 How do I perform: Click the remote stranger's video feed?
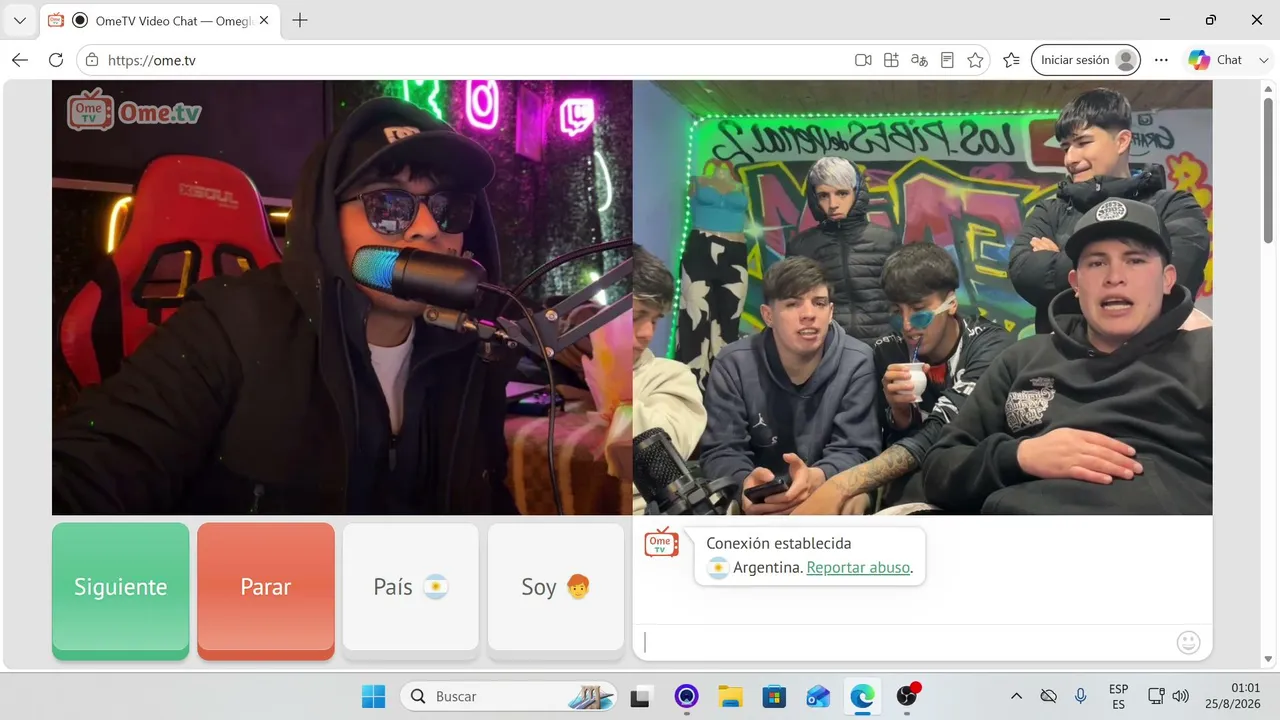coord(922,297)
